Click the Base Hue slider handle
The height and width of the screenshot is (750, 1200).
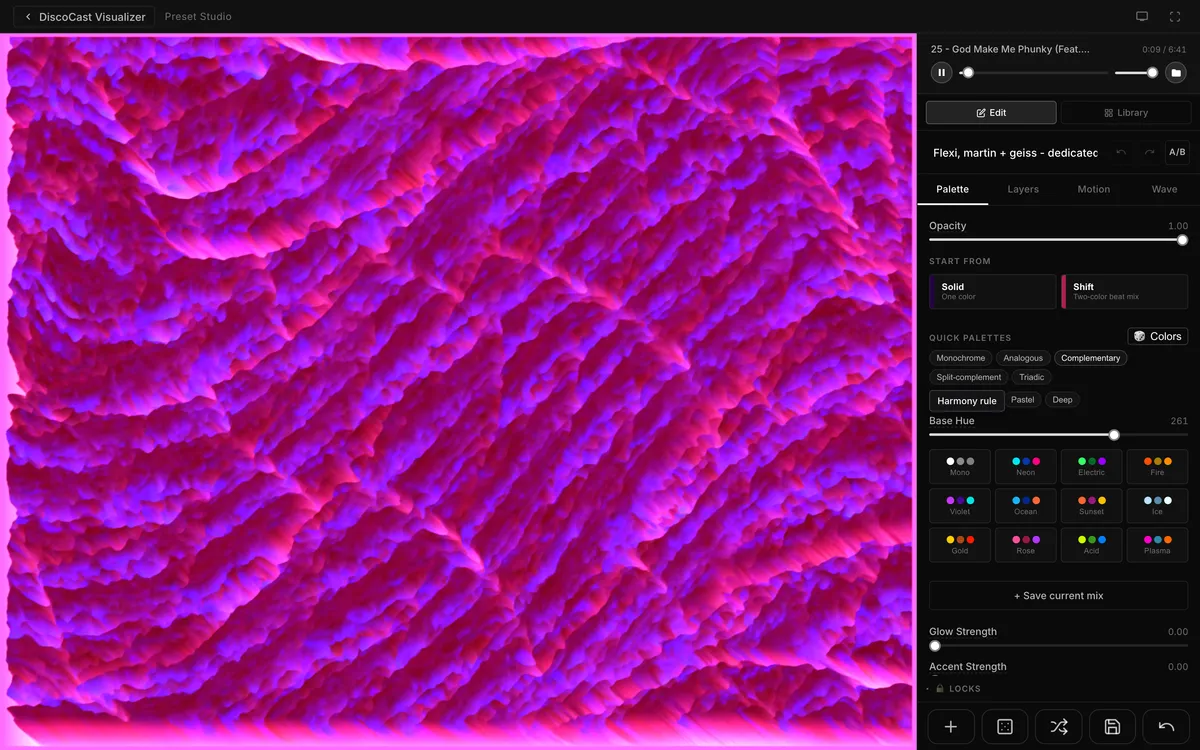tap(1114, 435)
